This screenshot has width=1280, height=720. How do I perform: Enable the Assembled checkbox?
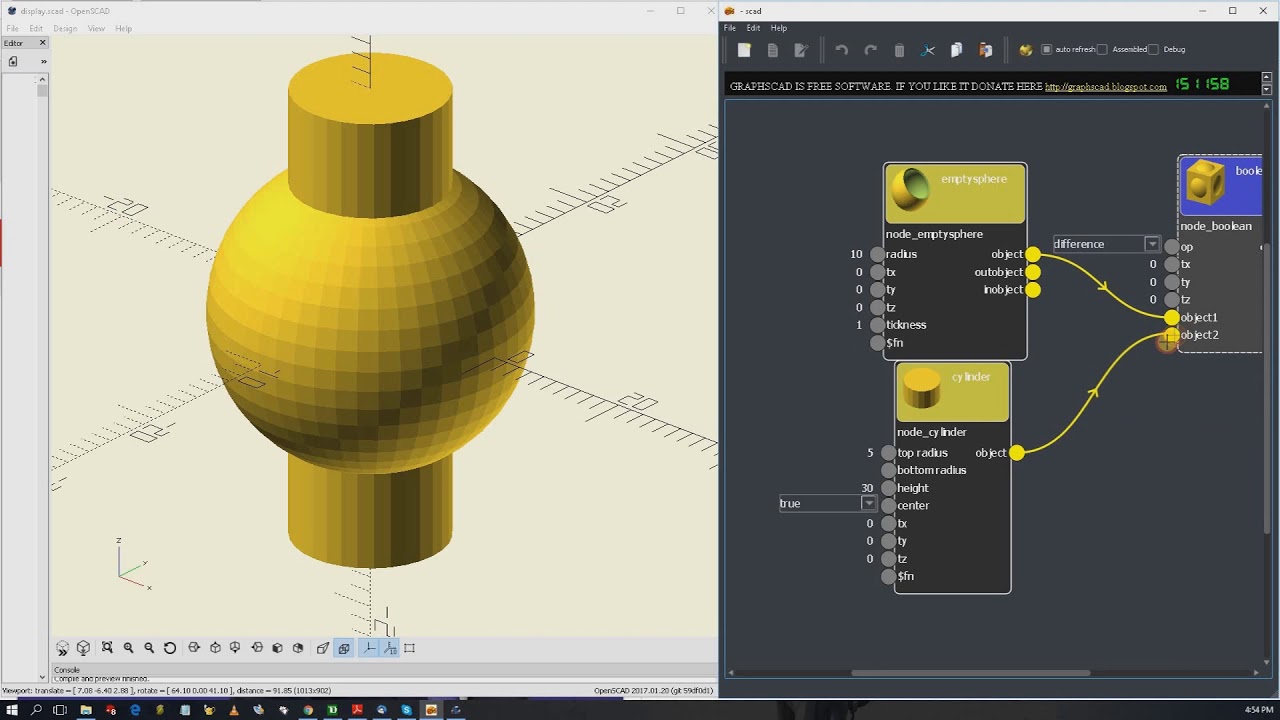click(x=1103, y=49)
